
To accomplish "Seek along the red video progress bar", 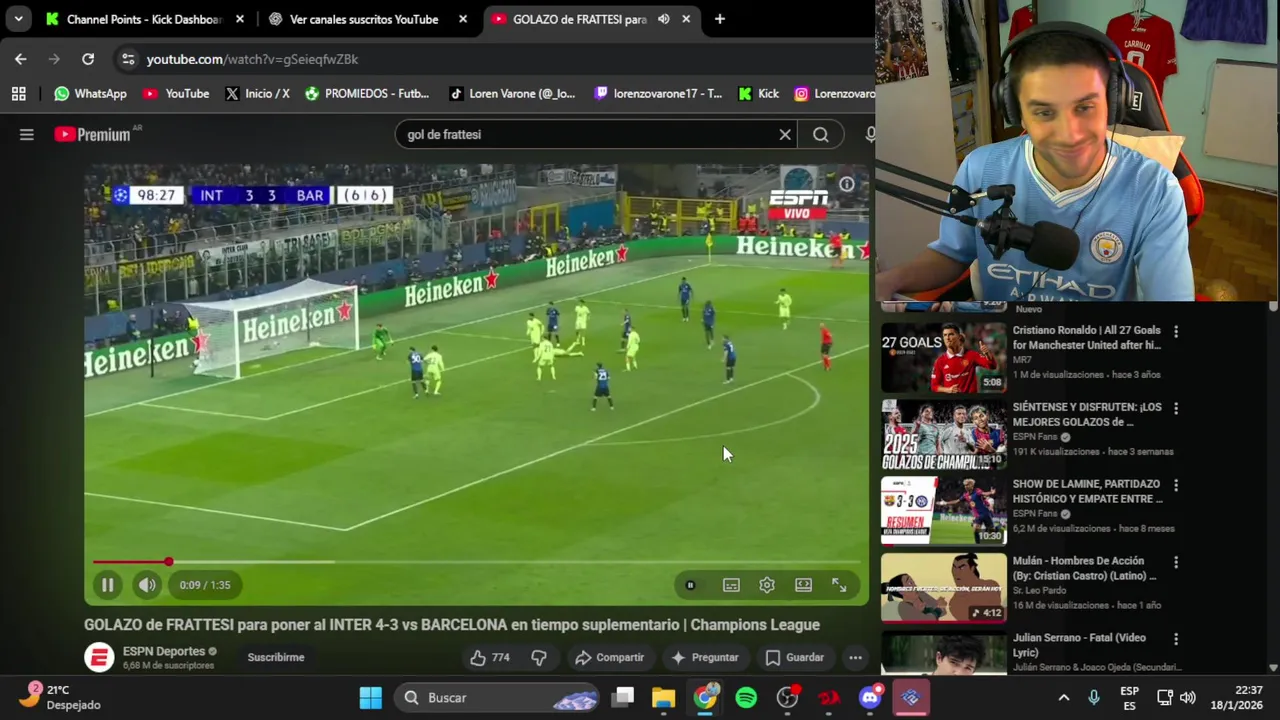I will click(476, 562).
